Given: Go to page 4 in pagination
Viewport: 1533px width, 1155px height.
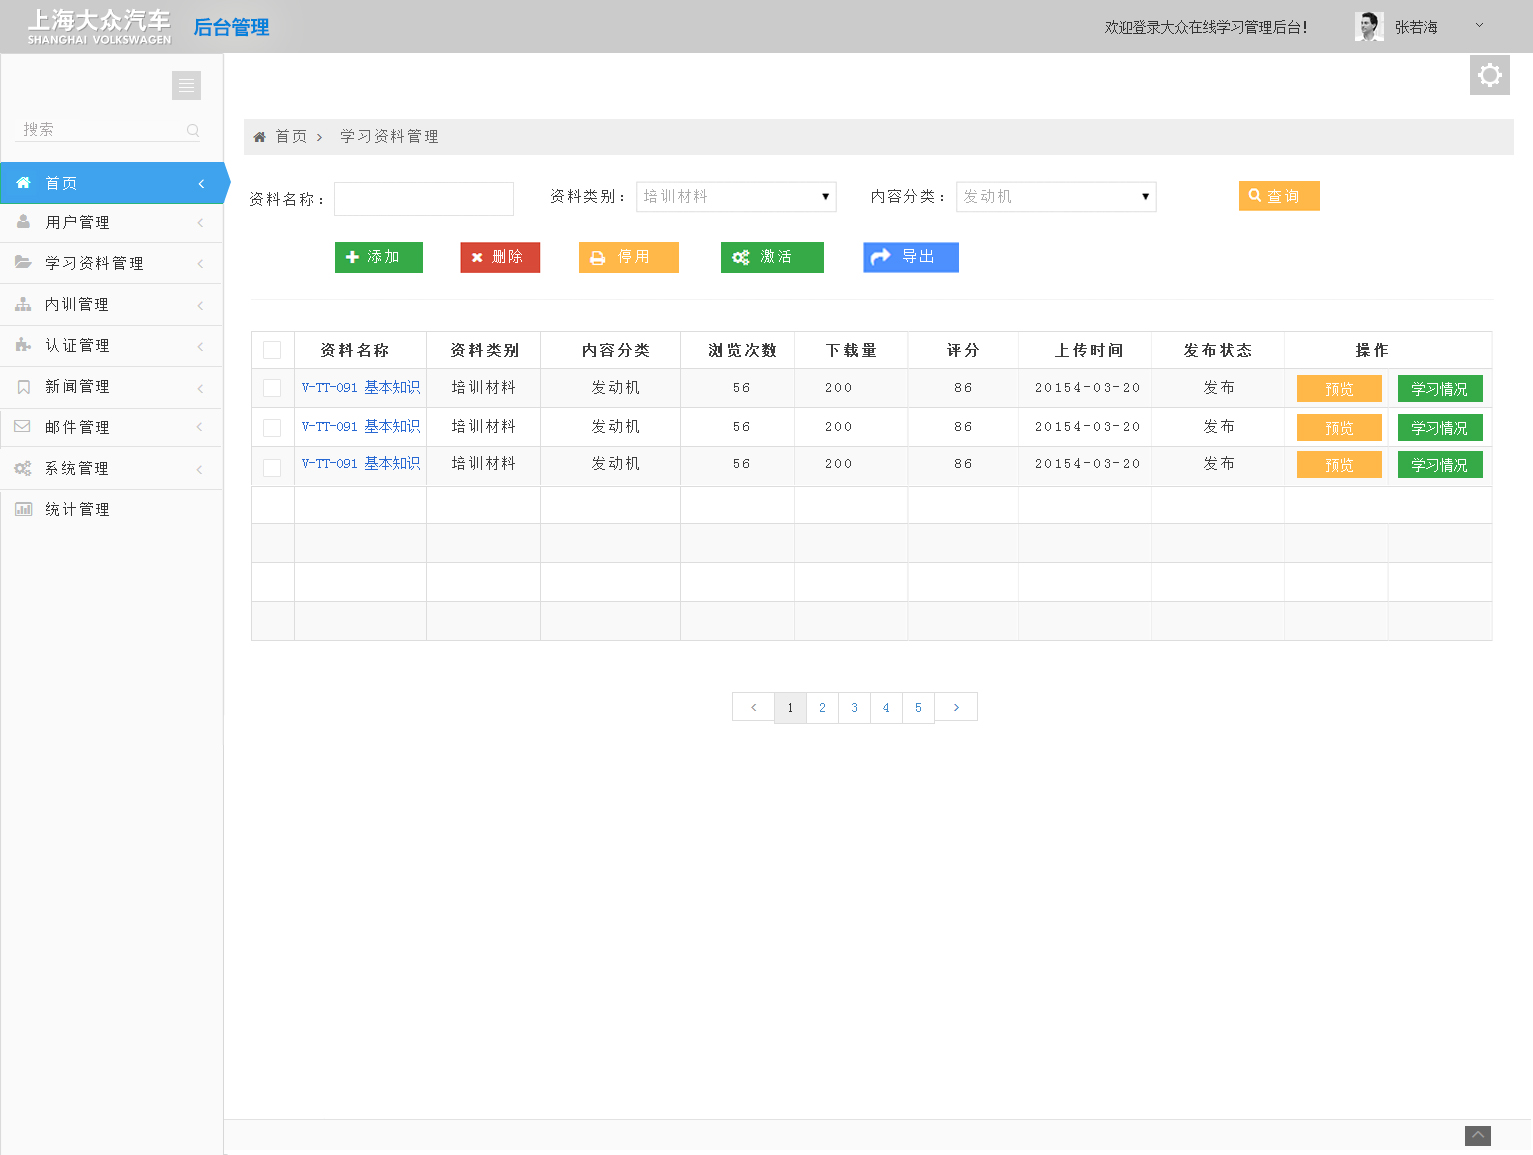Looking at the screenshot, I should pos(886,707).
